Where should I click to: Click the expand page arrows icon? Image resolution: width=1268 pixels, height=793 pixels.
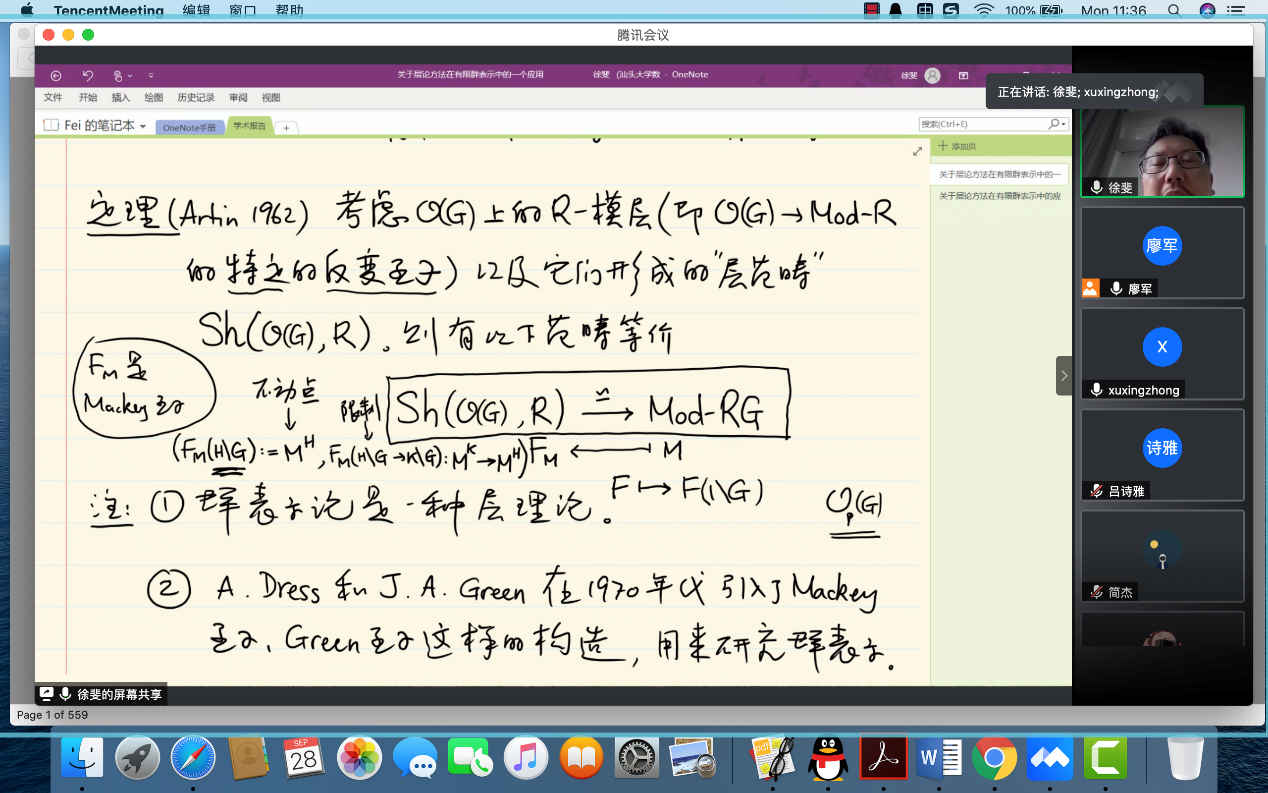coord(917,152)
